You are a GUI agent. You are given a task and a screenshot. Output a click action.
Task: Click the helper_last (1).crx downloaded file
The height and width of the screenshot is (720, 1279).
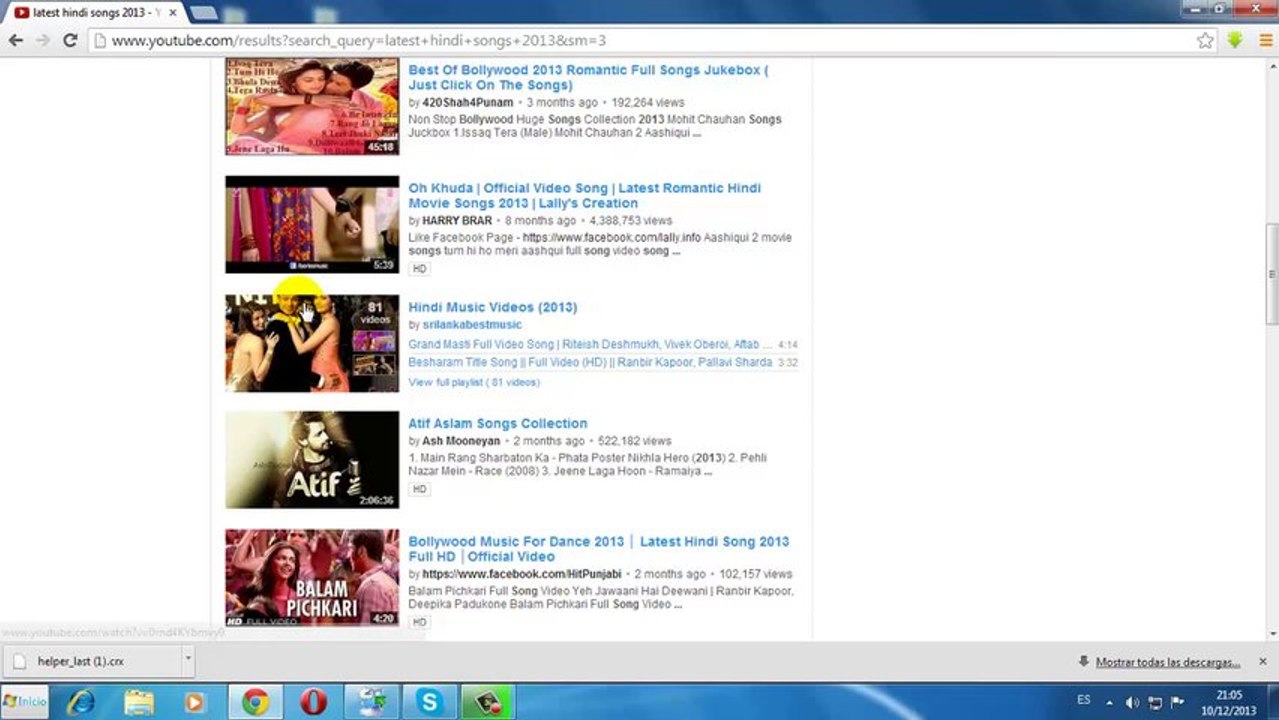point(91,660)
